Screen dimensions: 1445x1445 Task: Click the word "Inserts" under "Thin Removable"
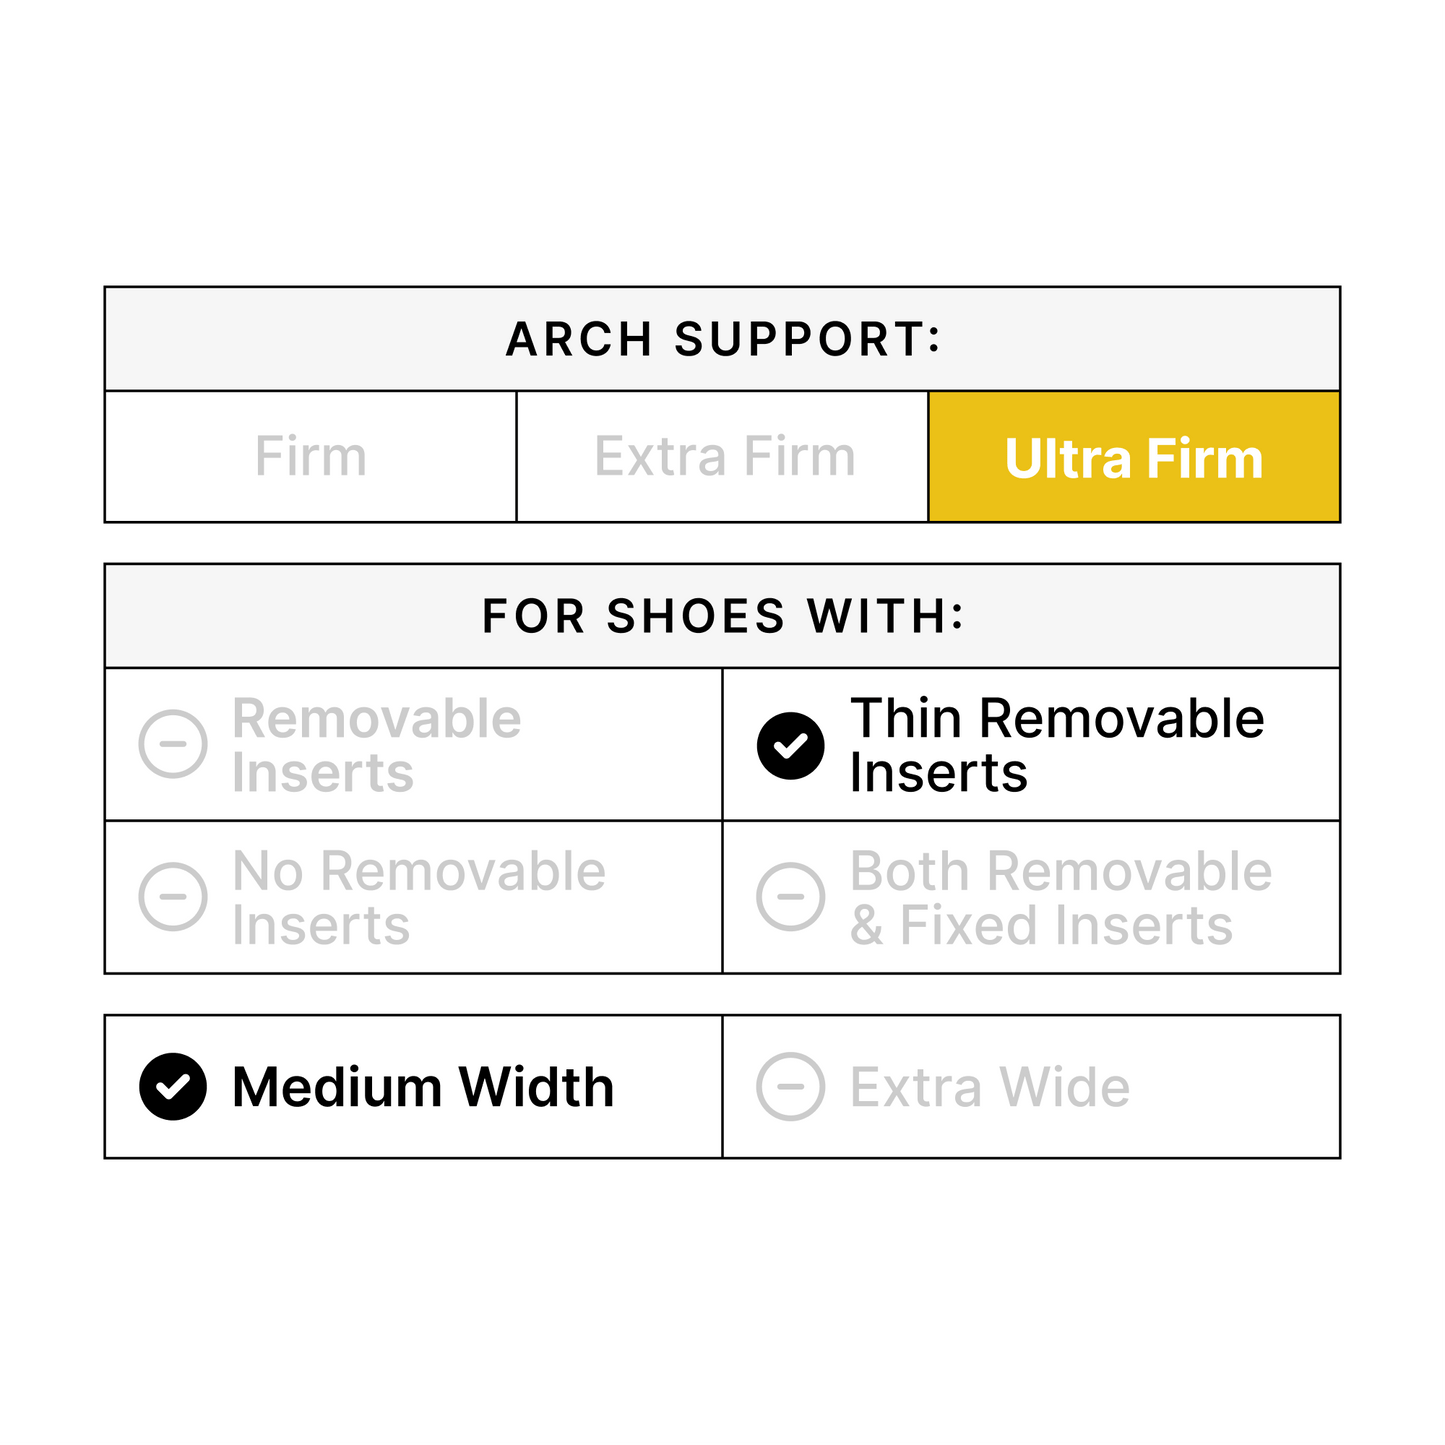click(938, 773)
